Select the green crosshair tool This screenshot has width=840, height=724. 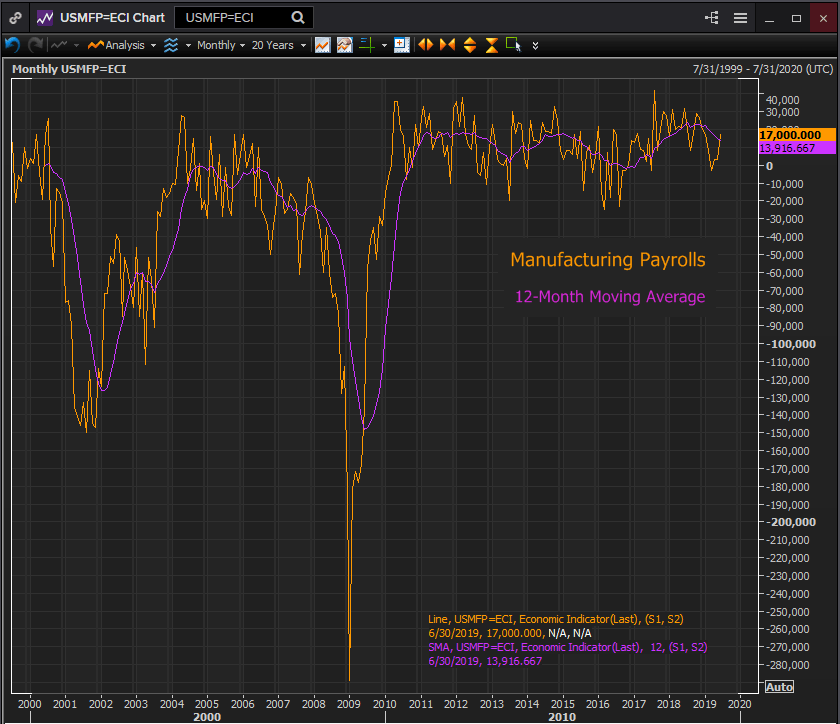pyautogui.click(x=367, y=45)
